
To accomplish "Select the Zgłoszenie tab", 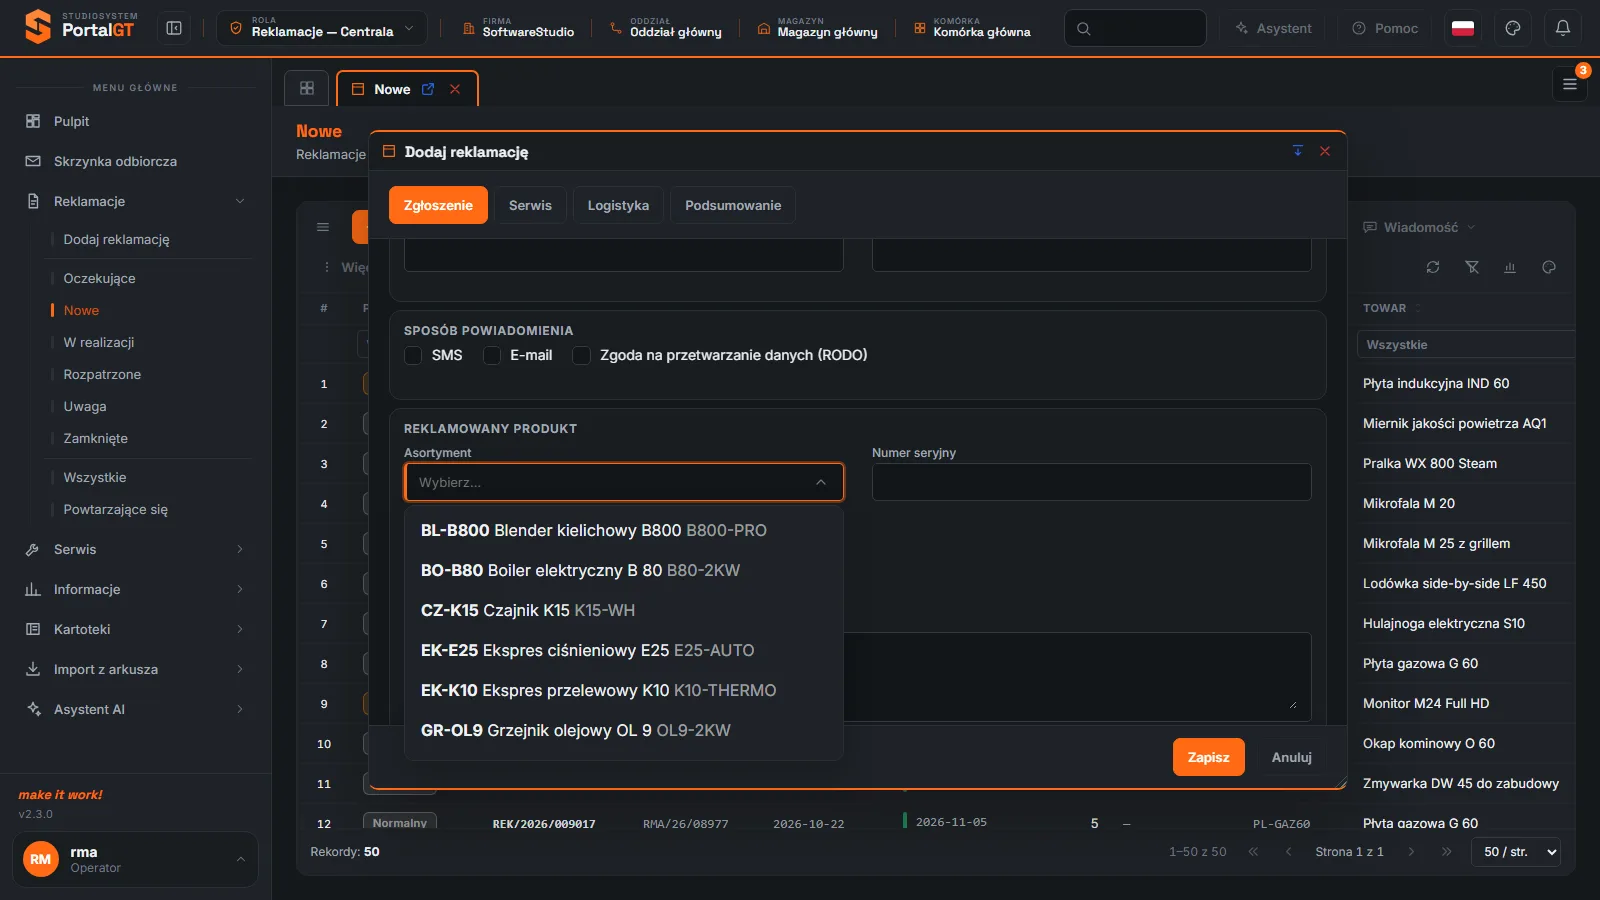I will point(438,205).
